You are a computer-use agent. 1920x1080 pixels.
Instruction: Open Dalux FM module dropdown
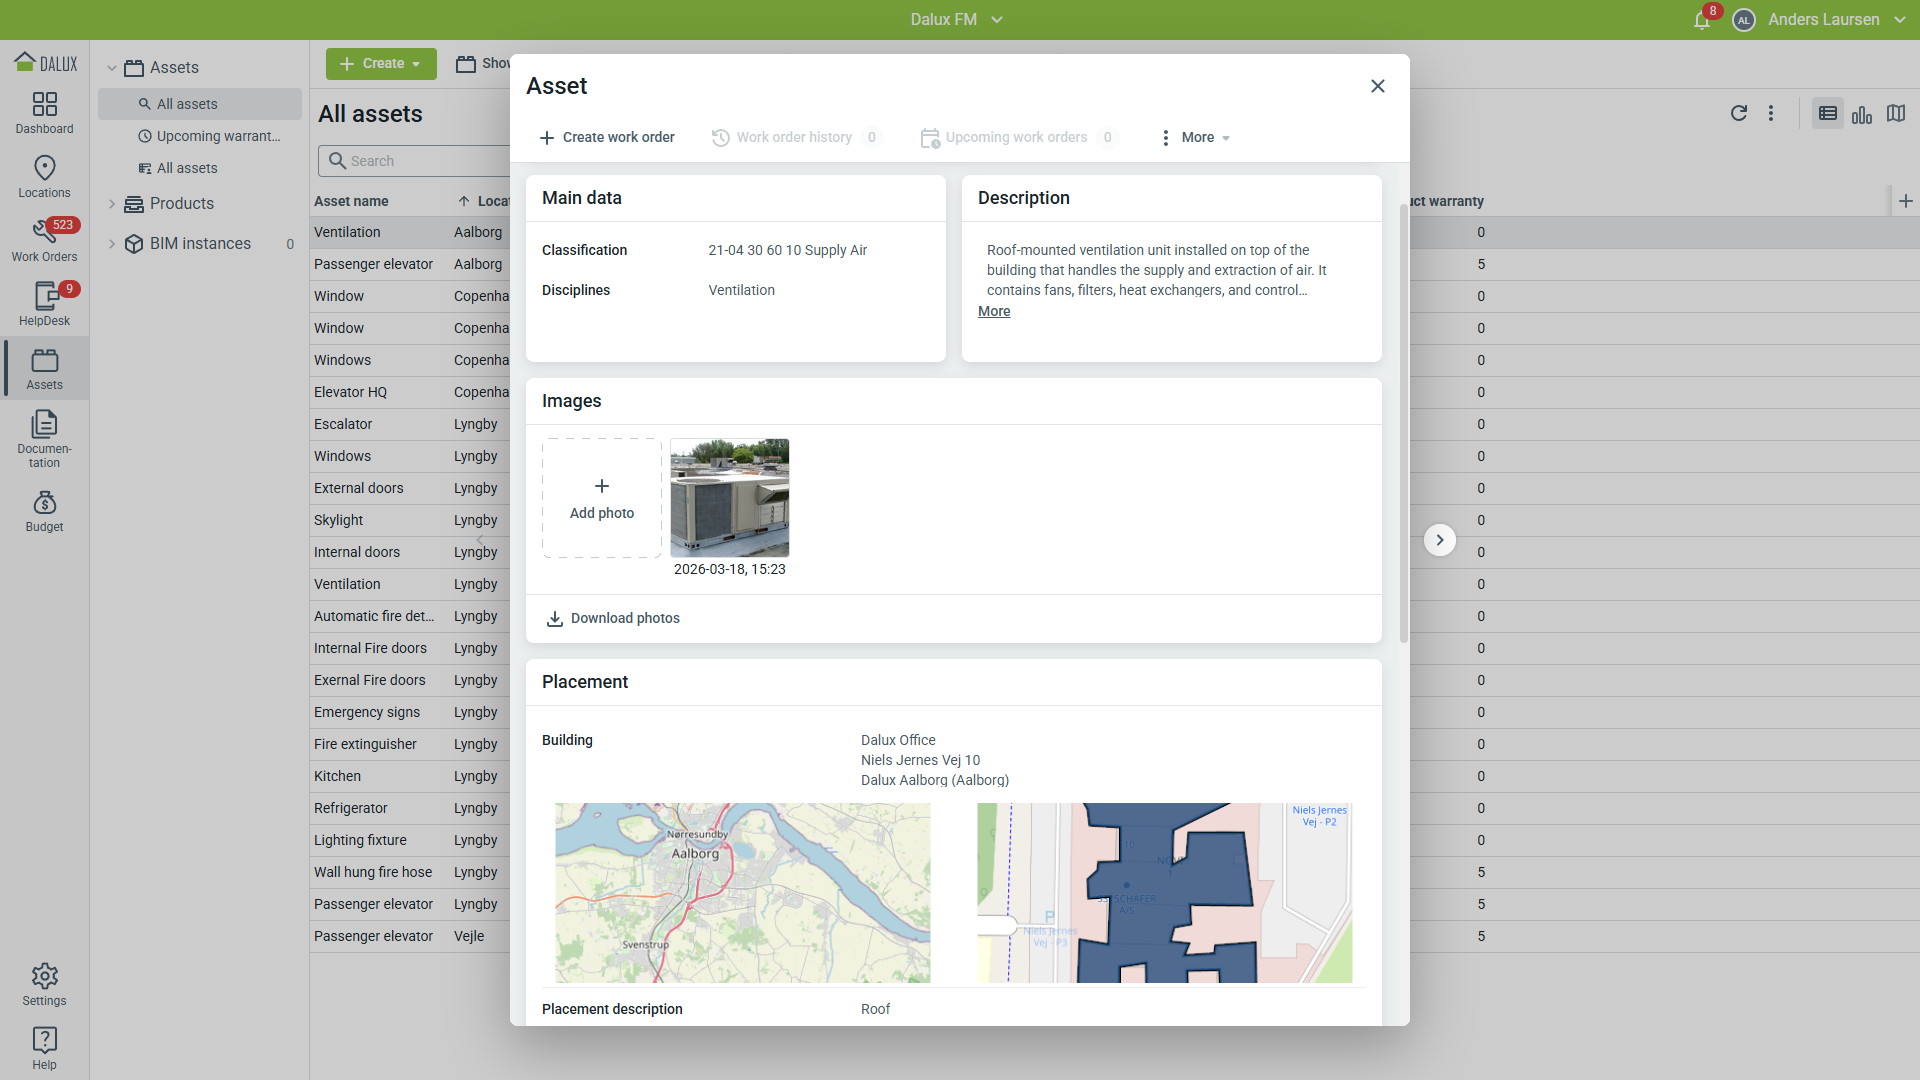[x=956, y=20]
